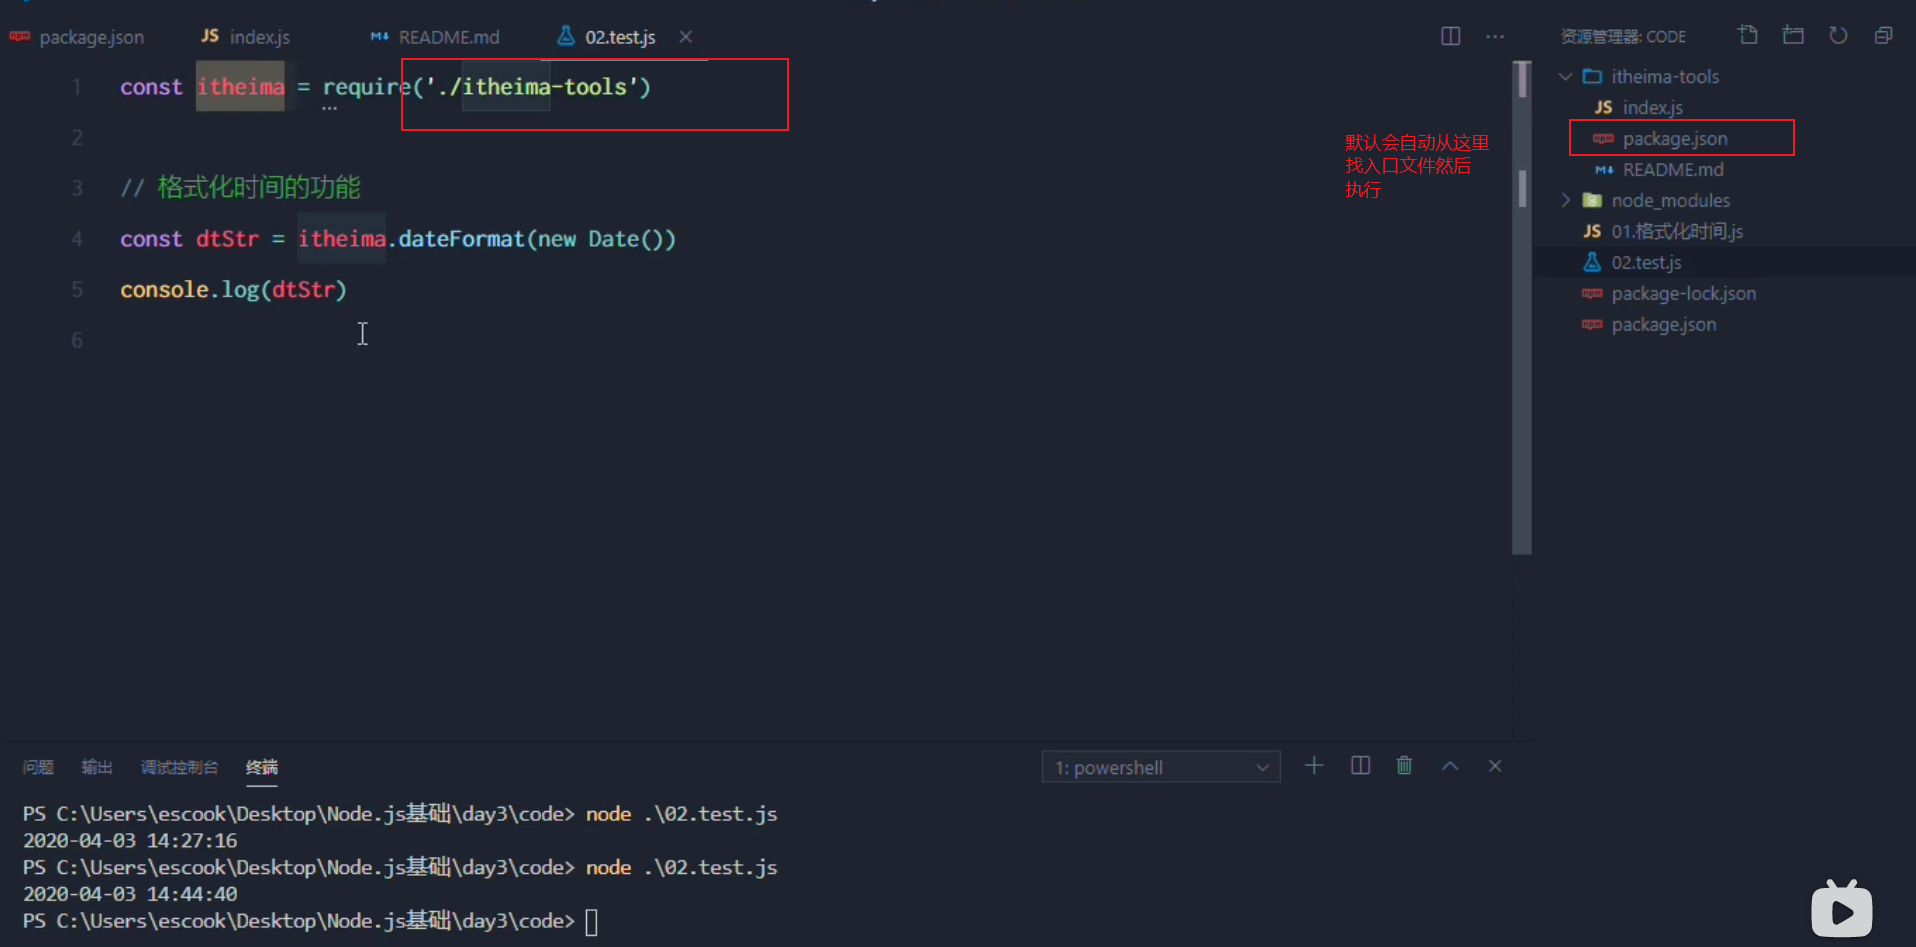The image size is (1916, 947).
Task: Click the 资源管理器: CODE header
Action: tap(1623, 36)
